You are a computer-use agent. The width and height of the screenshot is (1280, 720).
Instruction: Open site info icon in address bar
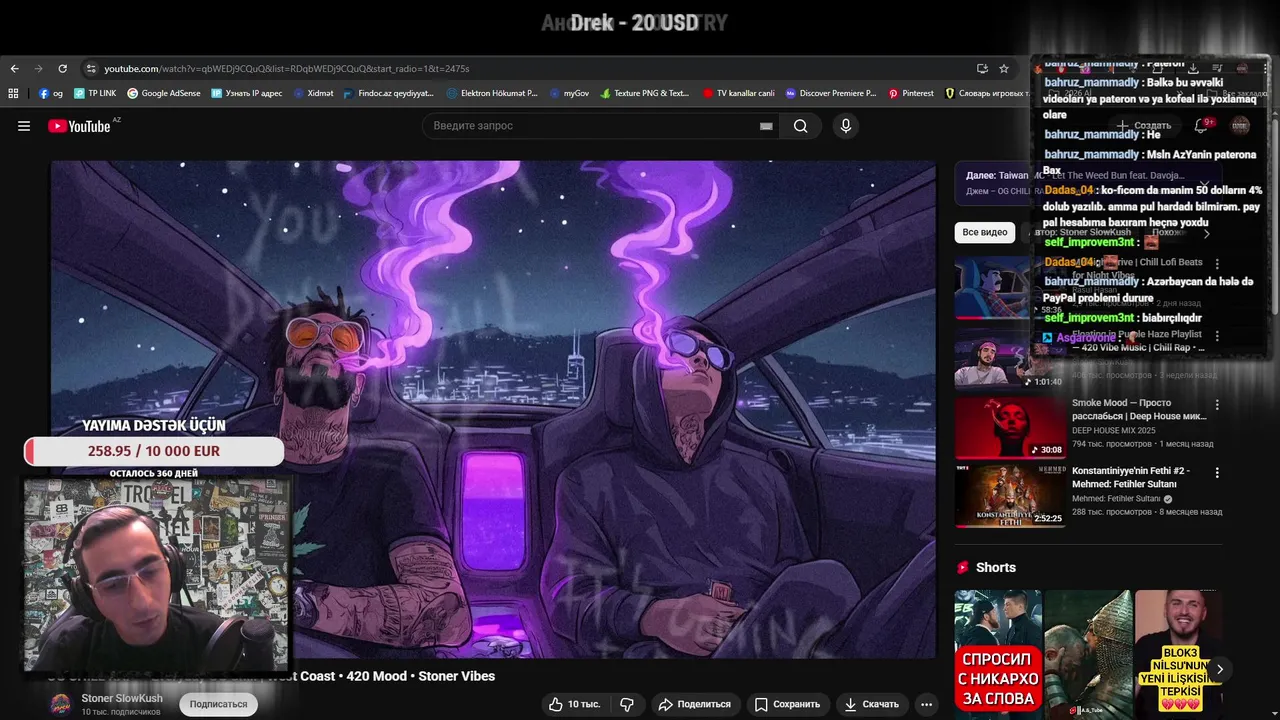point(91,68)
